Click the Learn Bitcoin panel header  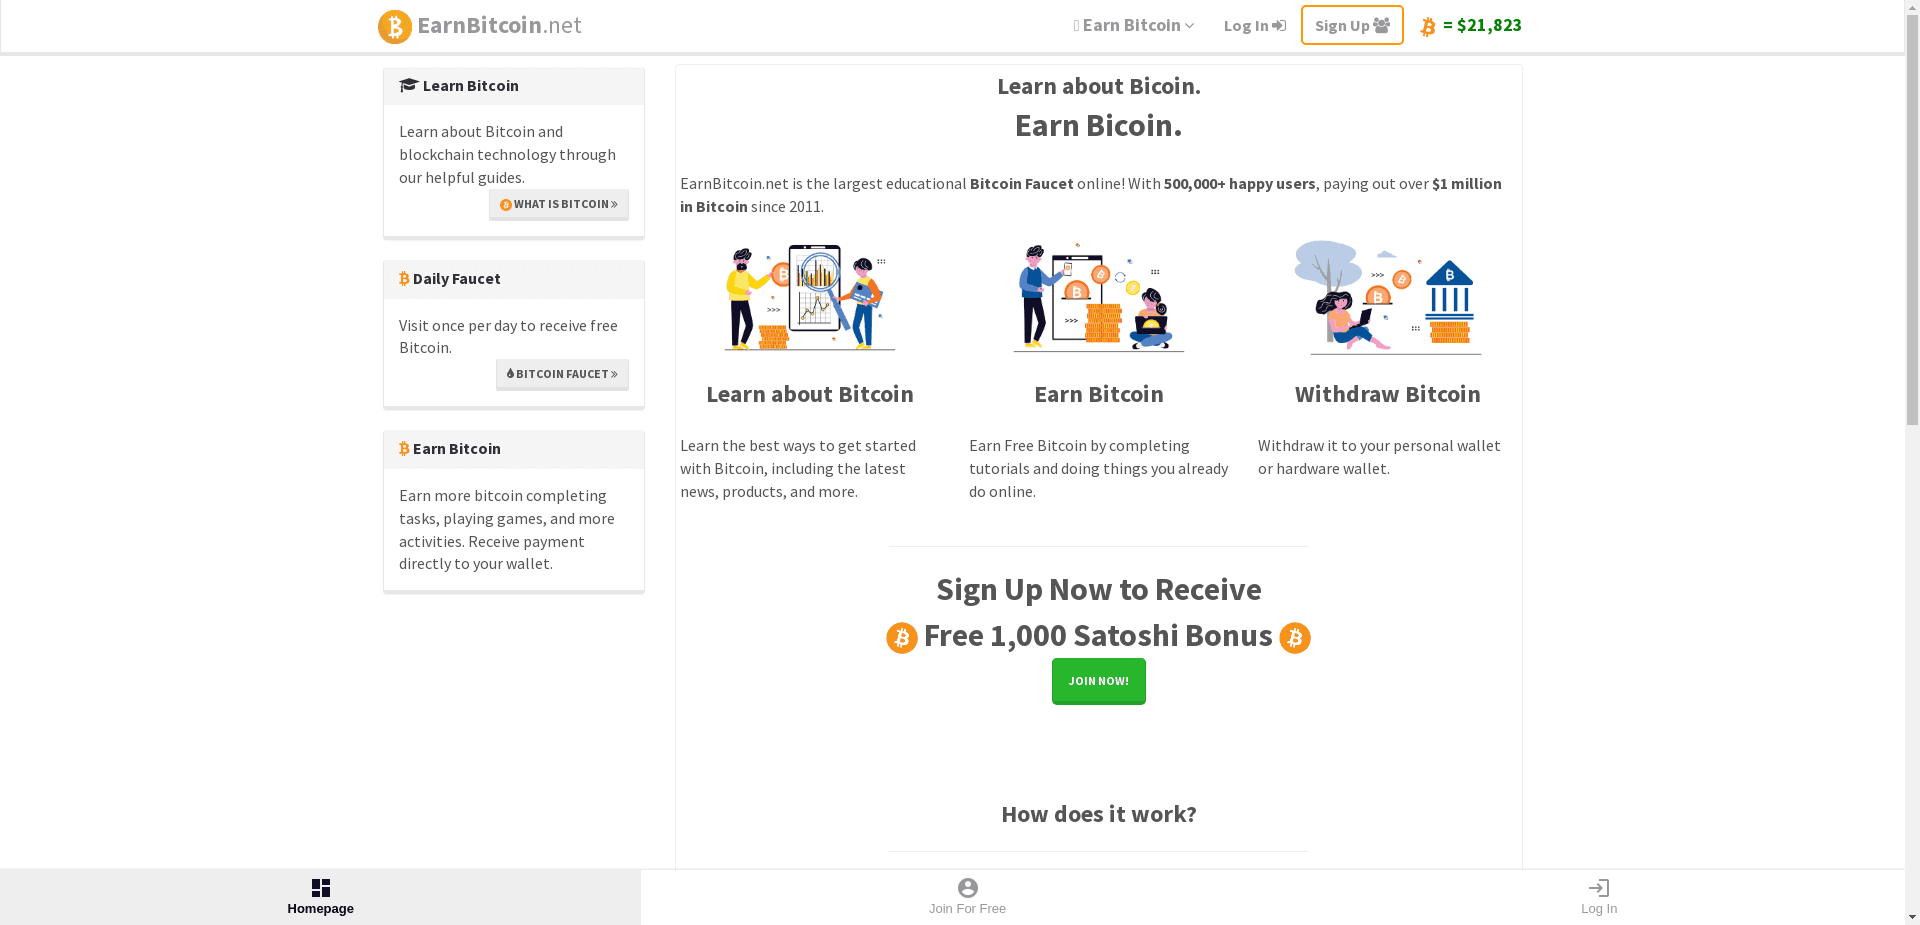[514, 86]
